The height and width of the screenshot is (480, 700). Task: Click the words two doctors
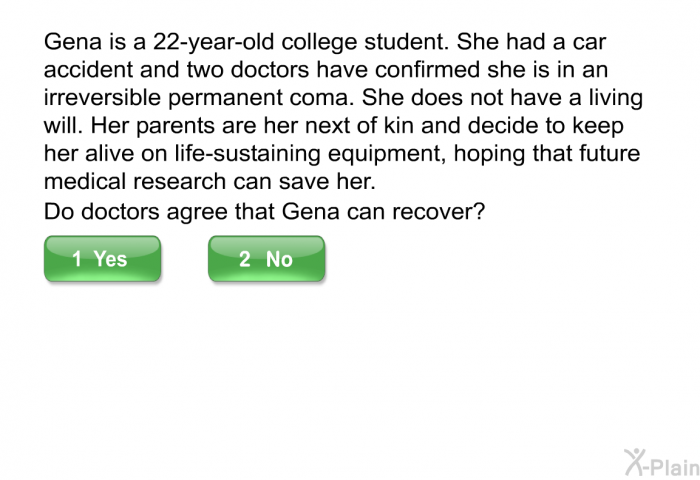[248, 70]
